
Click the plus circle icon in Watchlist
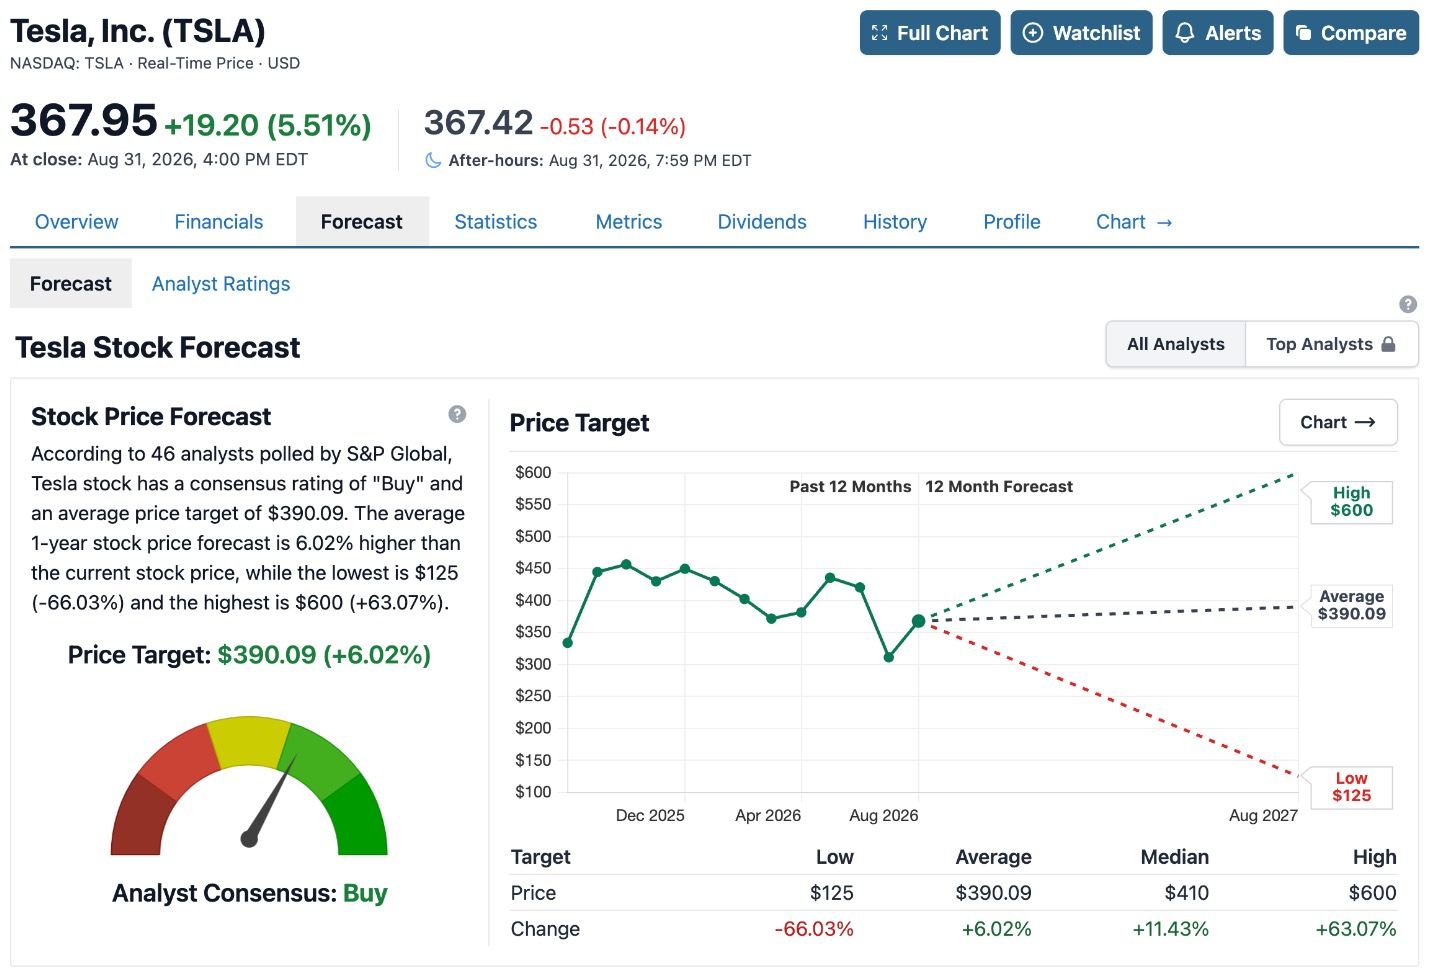tap(1033, 33)
